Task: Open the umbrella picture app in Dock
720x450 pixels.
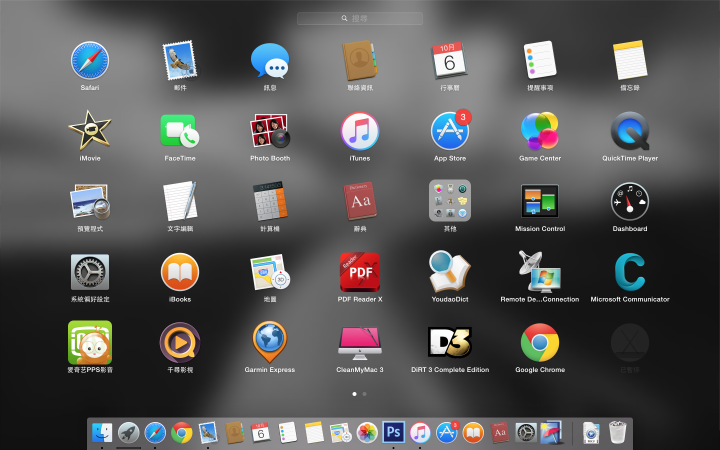Action: pyautogui.click(x=552, y=432)
